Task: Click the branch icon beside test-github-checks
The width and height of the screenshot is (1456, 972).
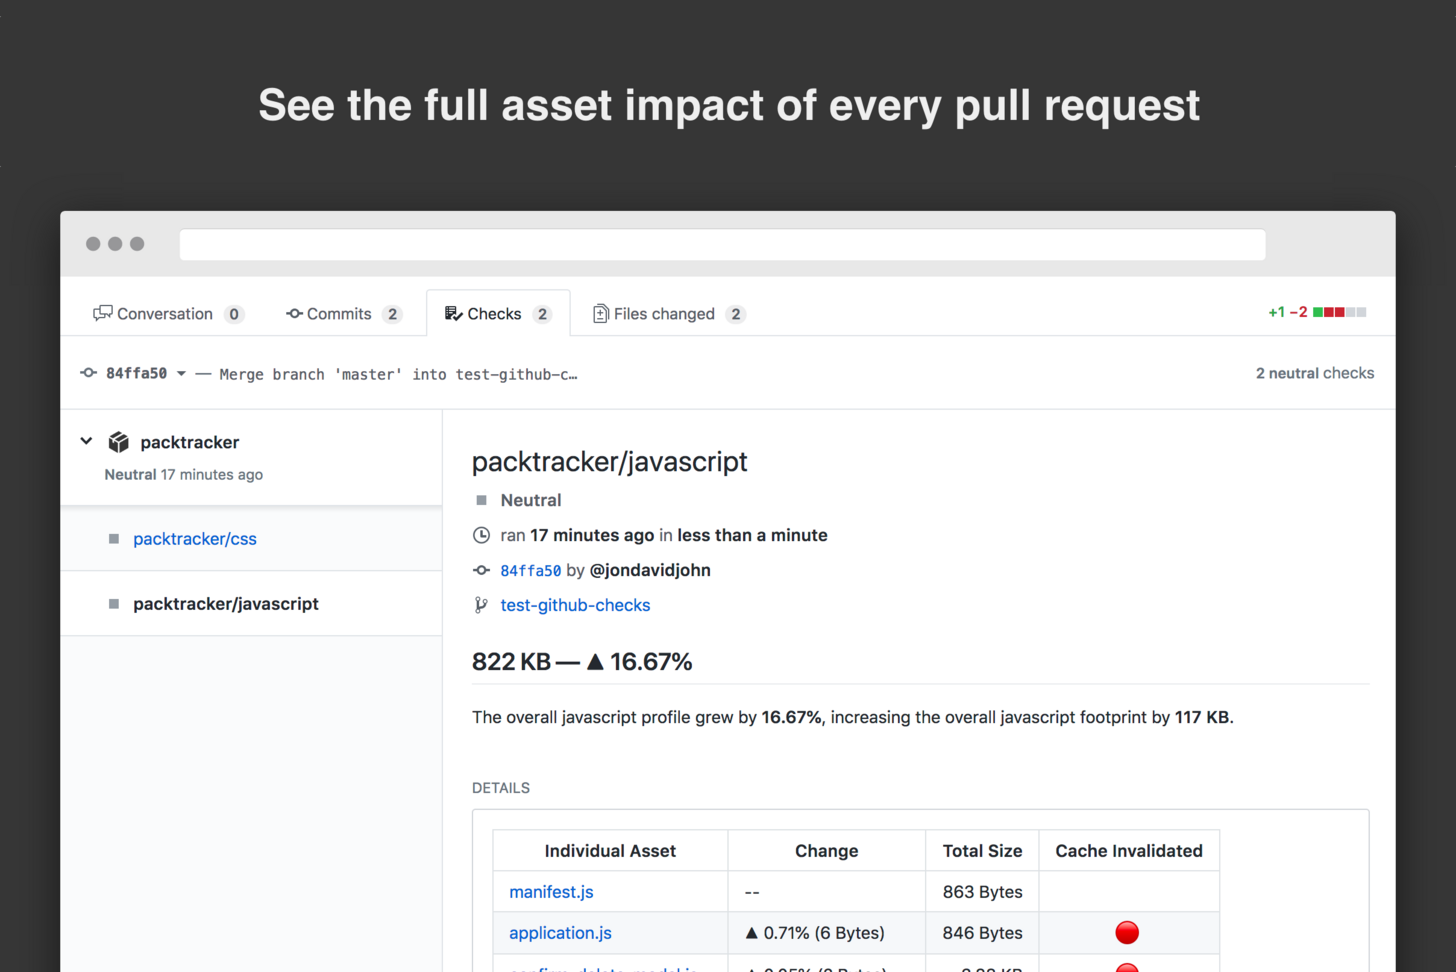Action: (x=480, y=605)
